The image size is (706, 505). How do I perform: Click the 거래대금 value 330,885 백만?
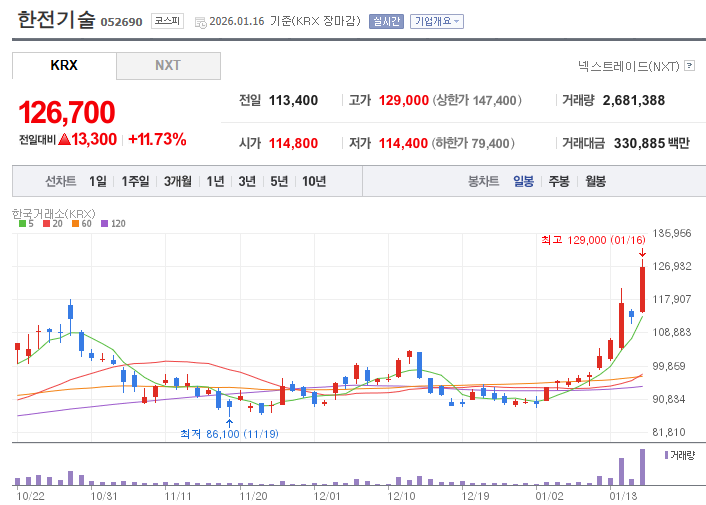[x=652, y=143]
